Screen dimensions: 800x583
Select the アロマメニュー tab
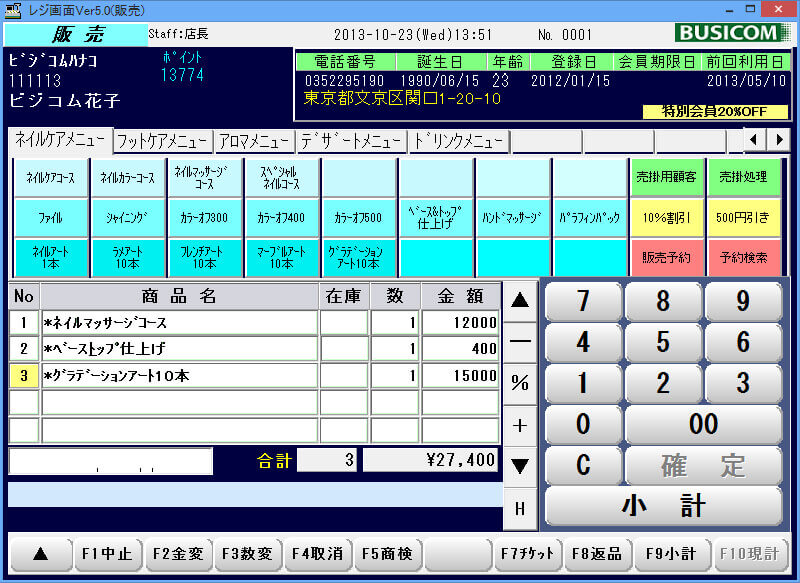tap(254, 141)
